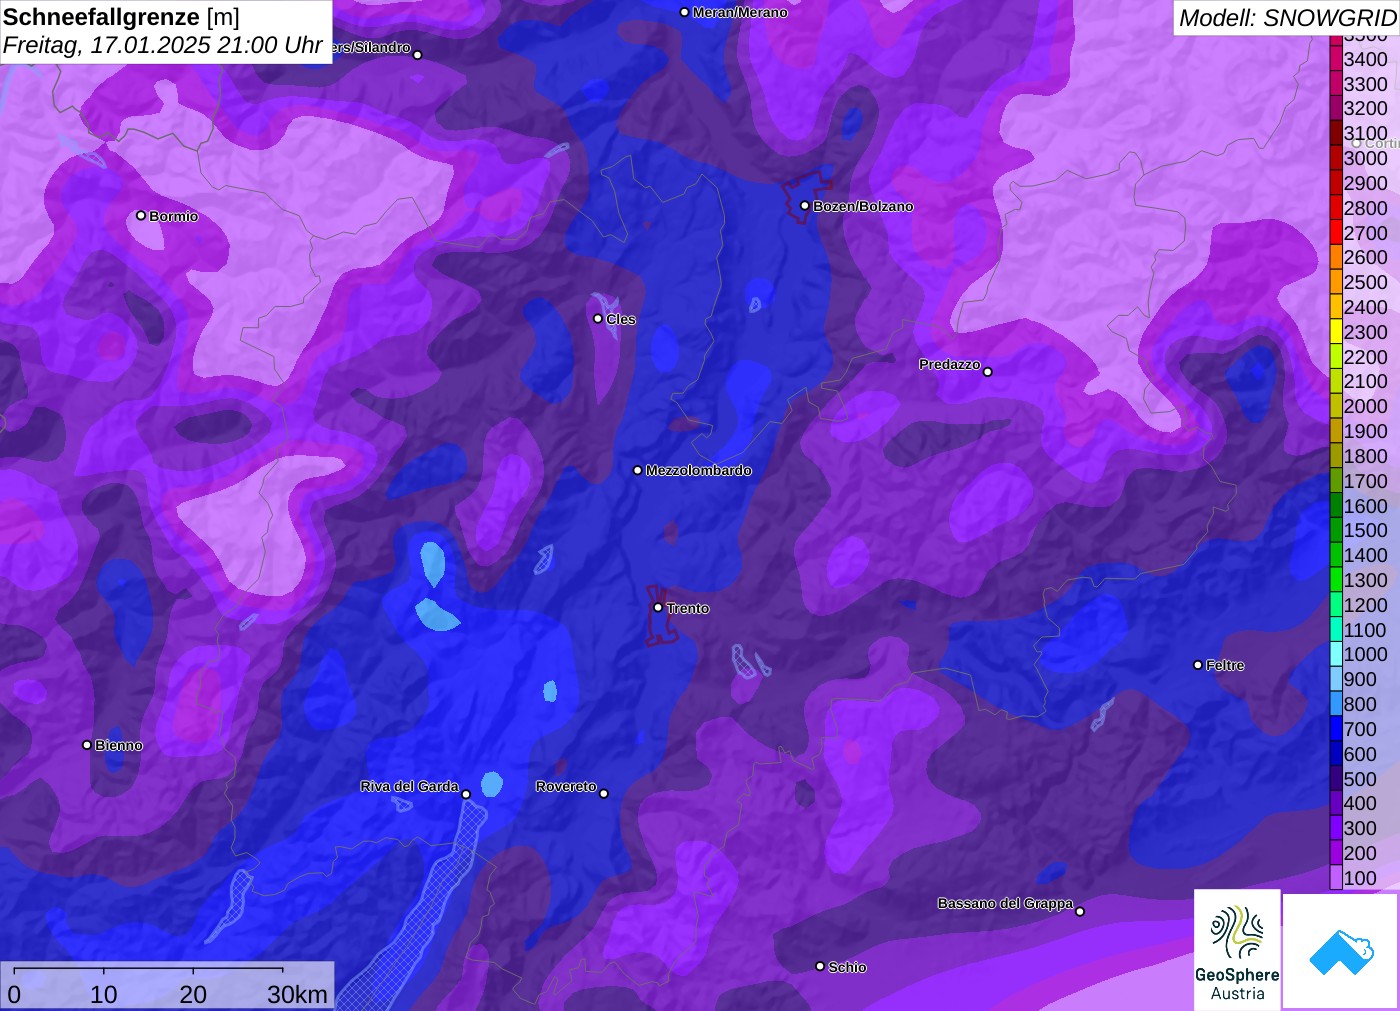Screen dimensions: 1400x1011
Task: Pick the 2700 m red legend swatch
Action: pyautogui.click(x=1336, y=233)
